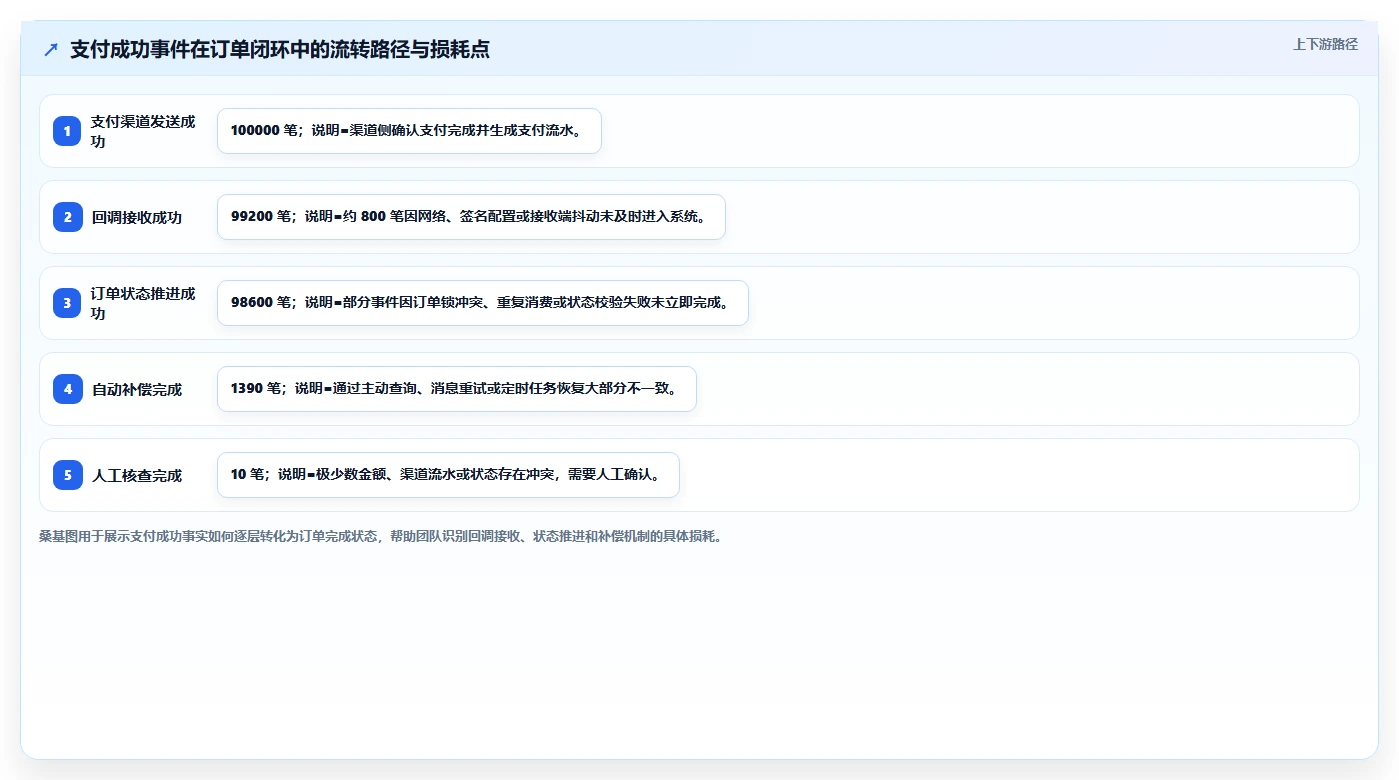Click the 支付渠道发送成功 step label
Image resolution: width=1399 pixels, height=780 pixels.
pyautogui.click(x=143, y=131)
